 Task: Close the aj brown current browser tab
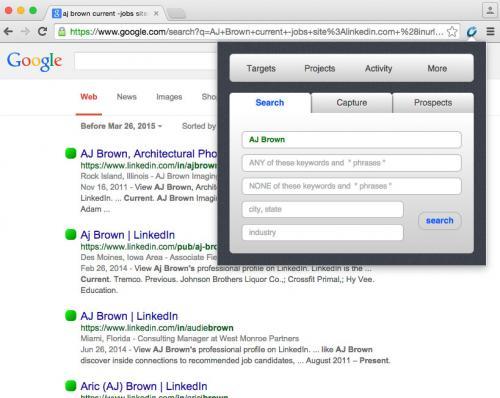coord(156,13)
